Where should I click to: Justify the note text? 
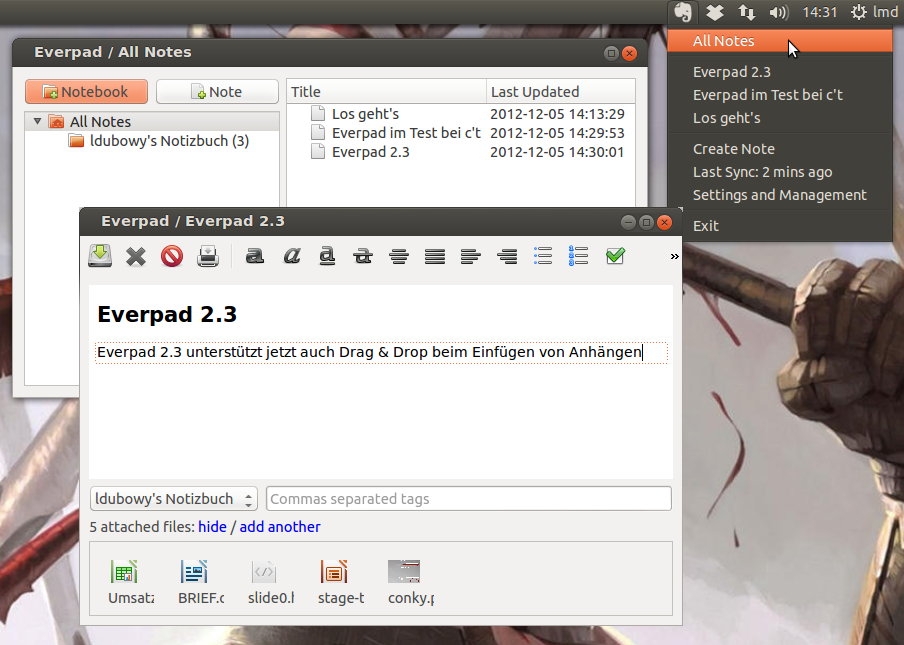click(x=435, y=256)
